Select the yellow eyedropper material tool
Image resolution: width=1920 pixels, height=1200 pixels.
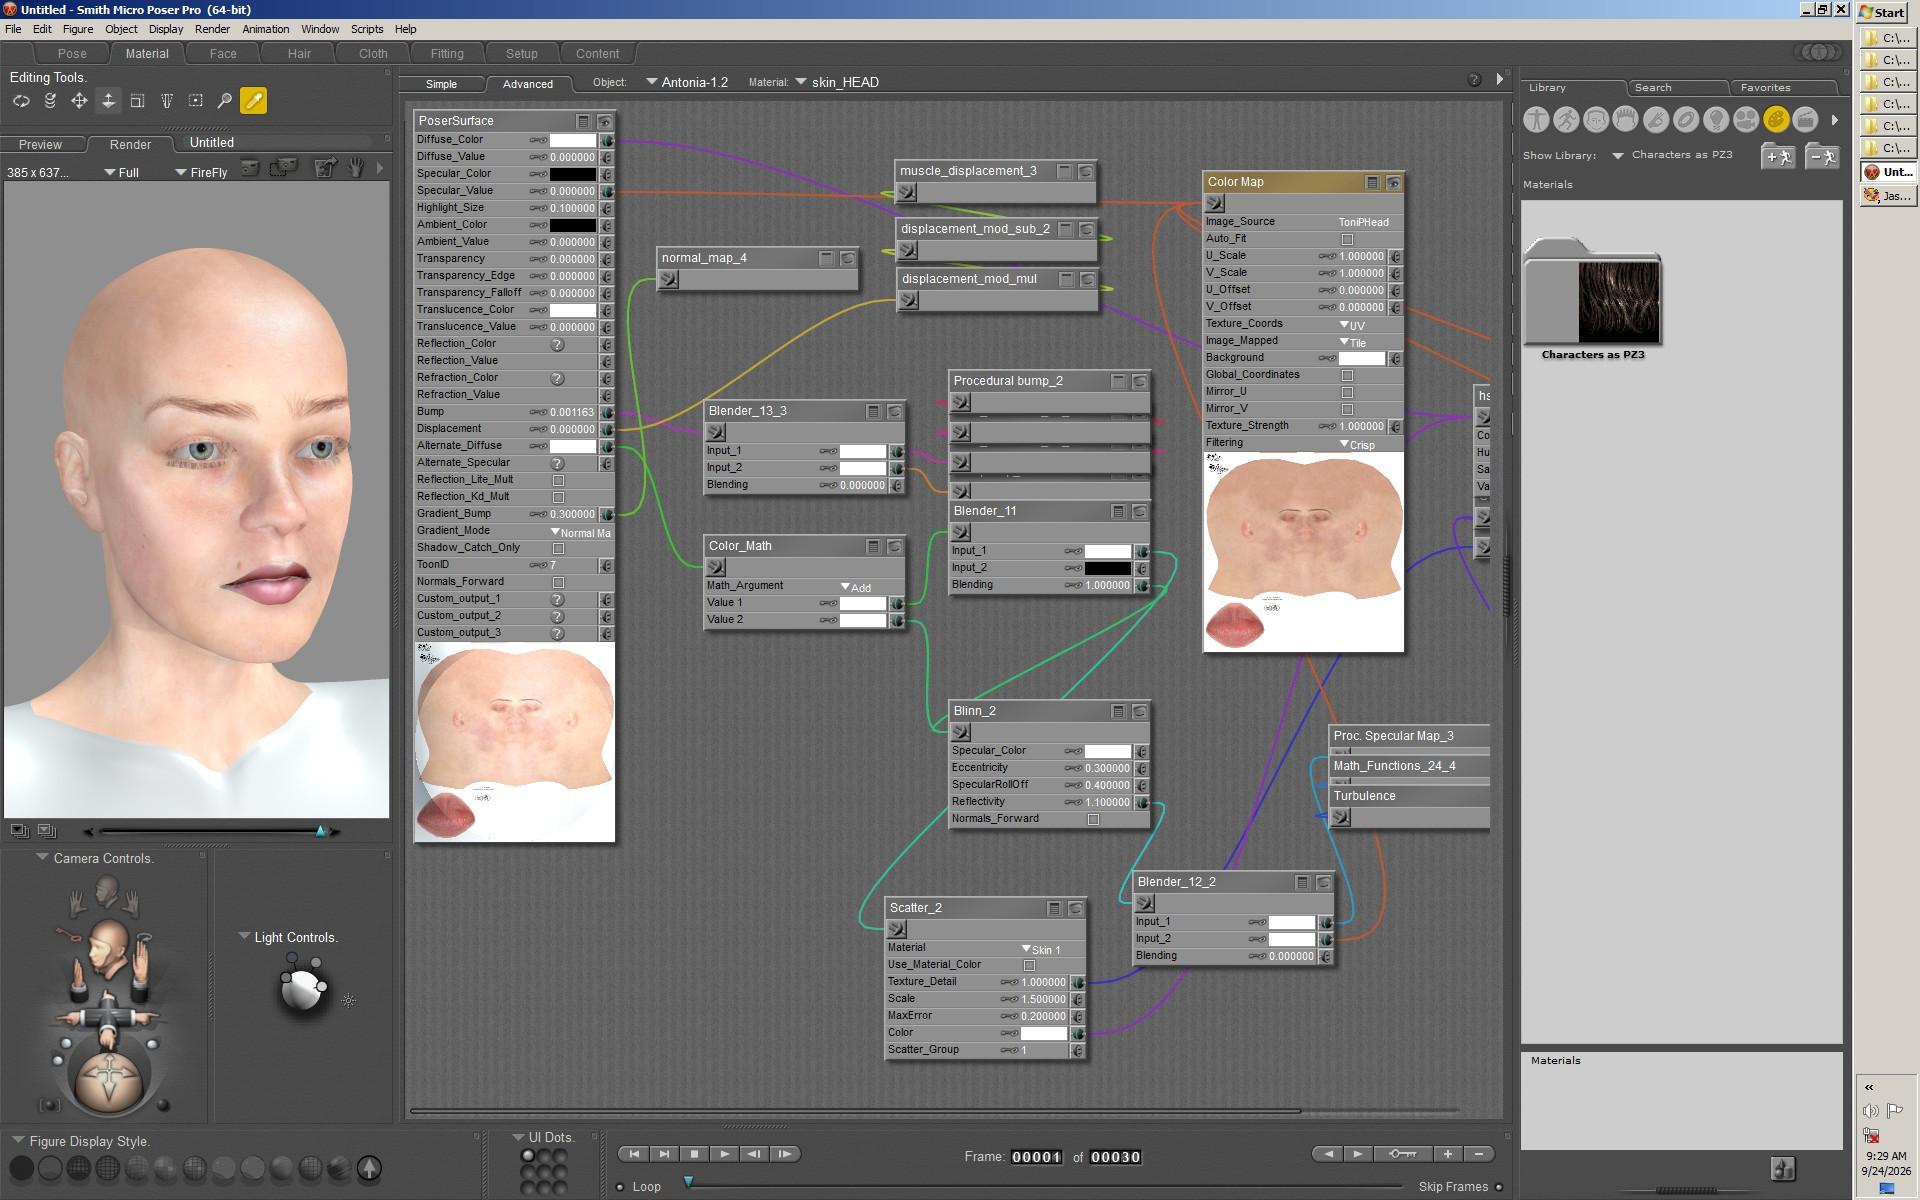[x=254, y=101]
